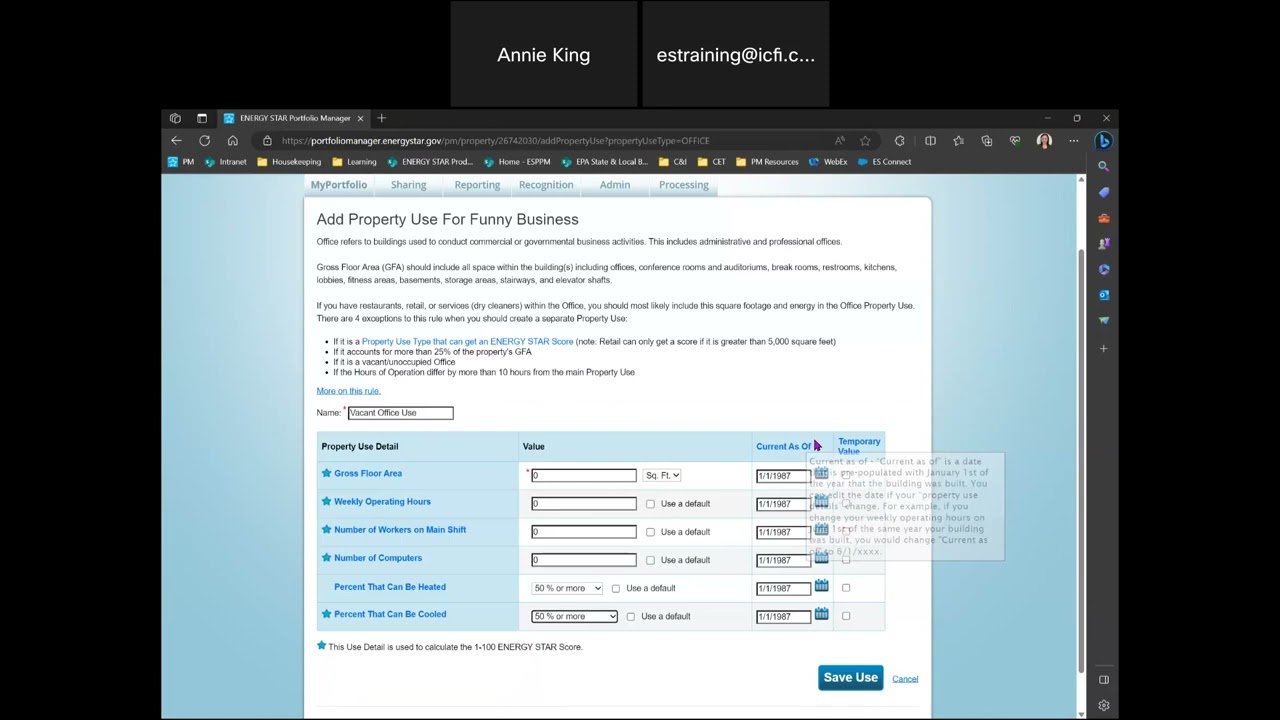Open the Outlook icon in Edge sidebar

coord(1104,295)
